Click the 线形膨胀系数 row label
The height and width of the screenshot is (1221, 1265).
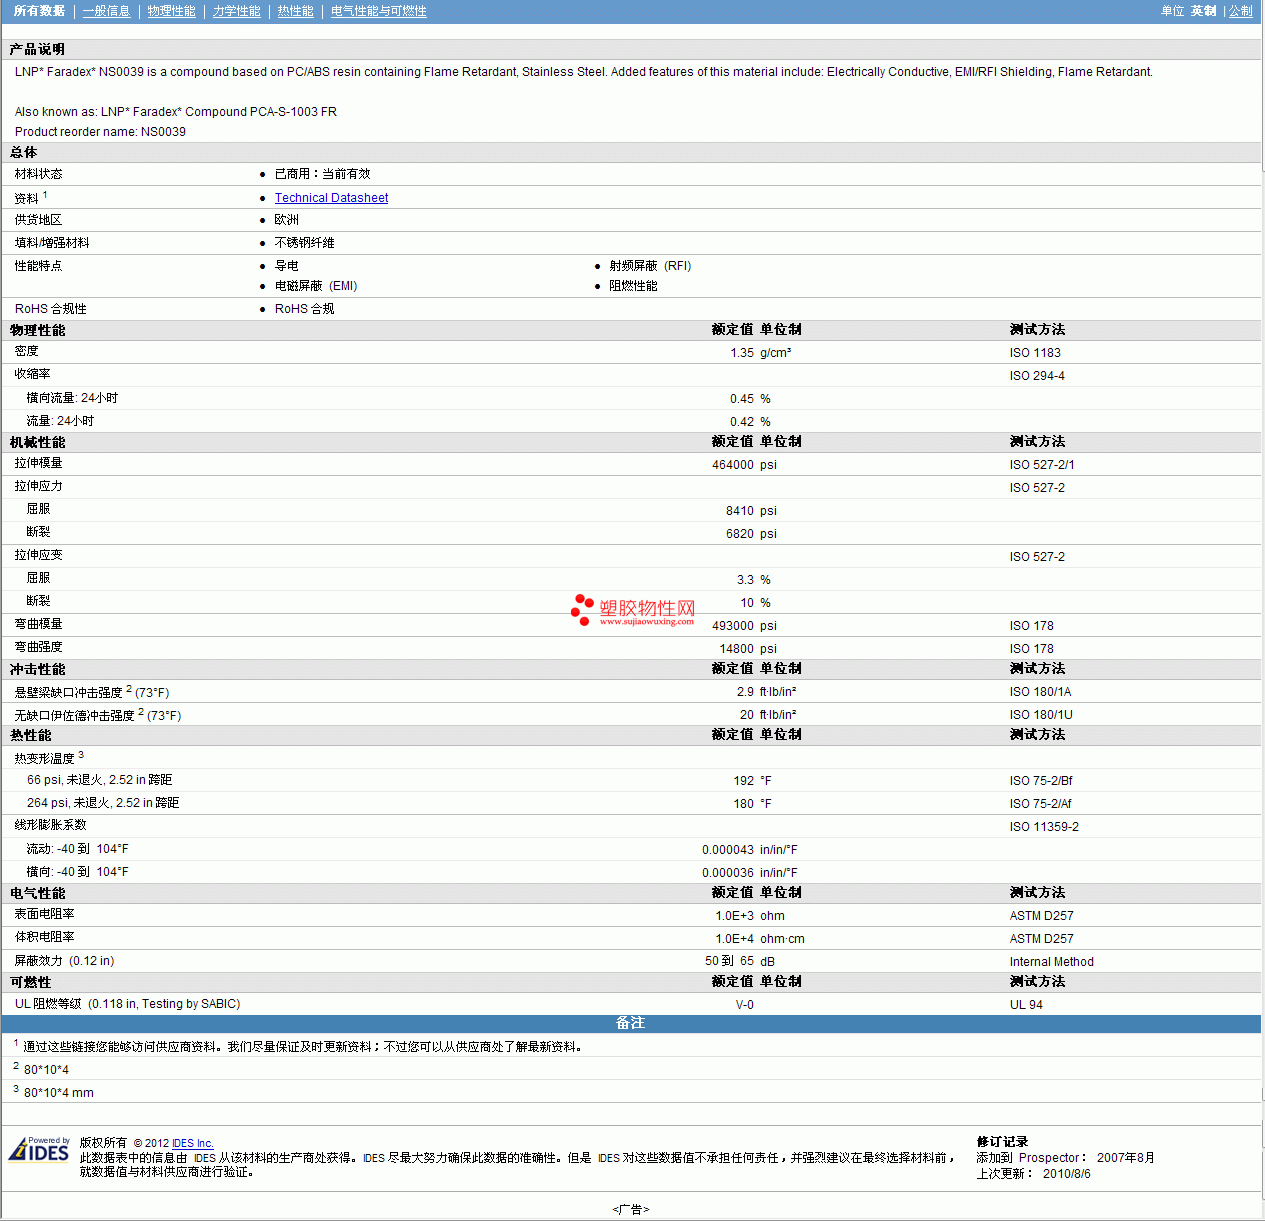tap(50, 825)
